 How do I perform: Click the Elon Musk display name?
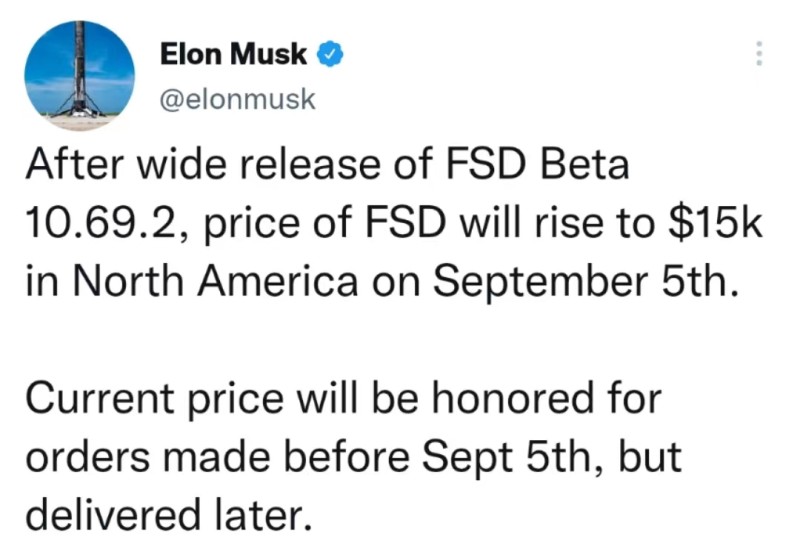(234, 56)
